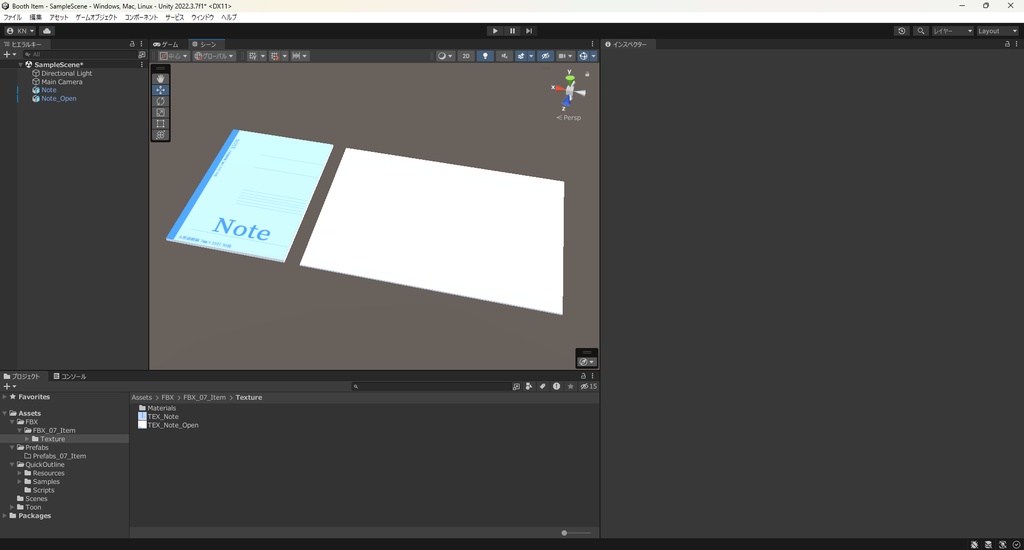Select Main Camera in hierarchy
This screenshot has width=1024, height=550.
pos(62,82)
